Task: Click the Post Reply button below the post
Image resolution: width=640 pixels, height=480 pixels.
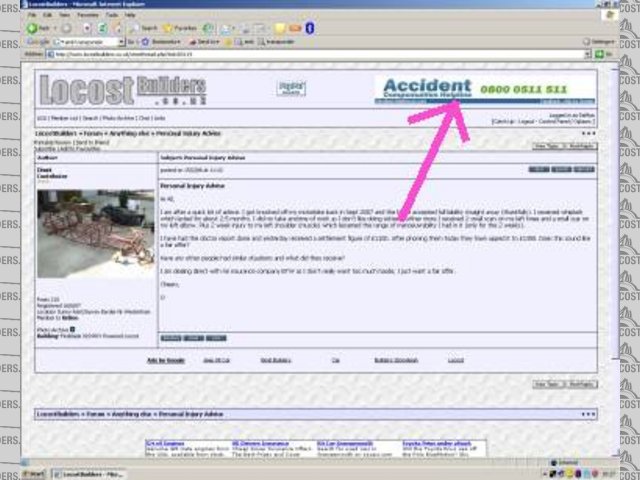Action: [581, 384]
